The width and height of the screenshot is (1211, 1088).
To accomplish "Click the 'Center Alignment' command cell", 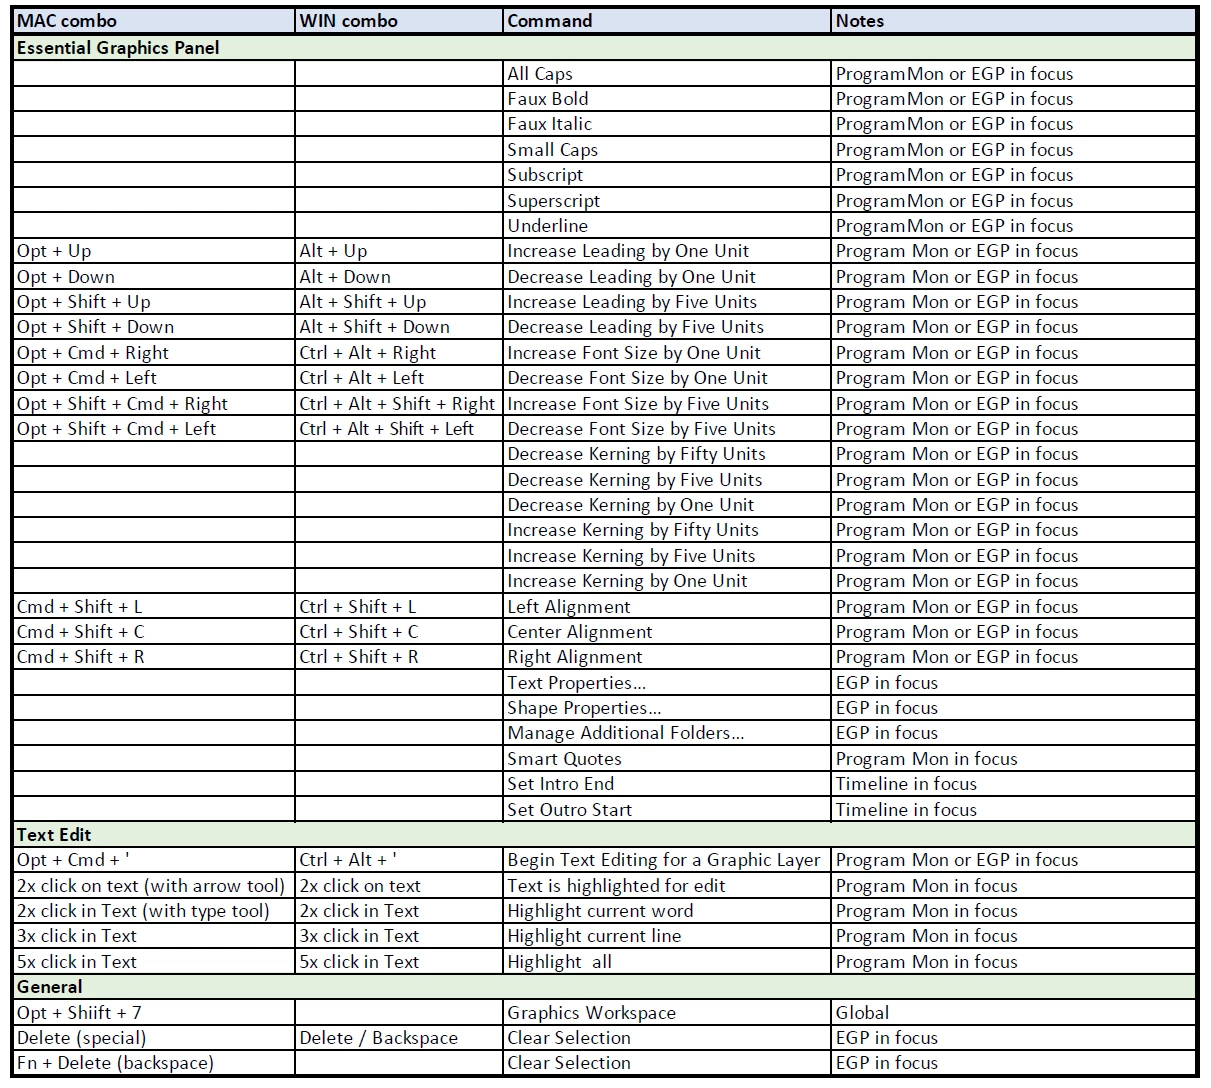I will pyautogui.click(x=667, y=632).
